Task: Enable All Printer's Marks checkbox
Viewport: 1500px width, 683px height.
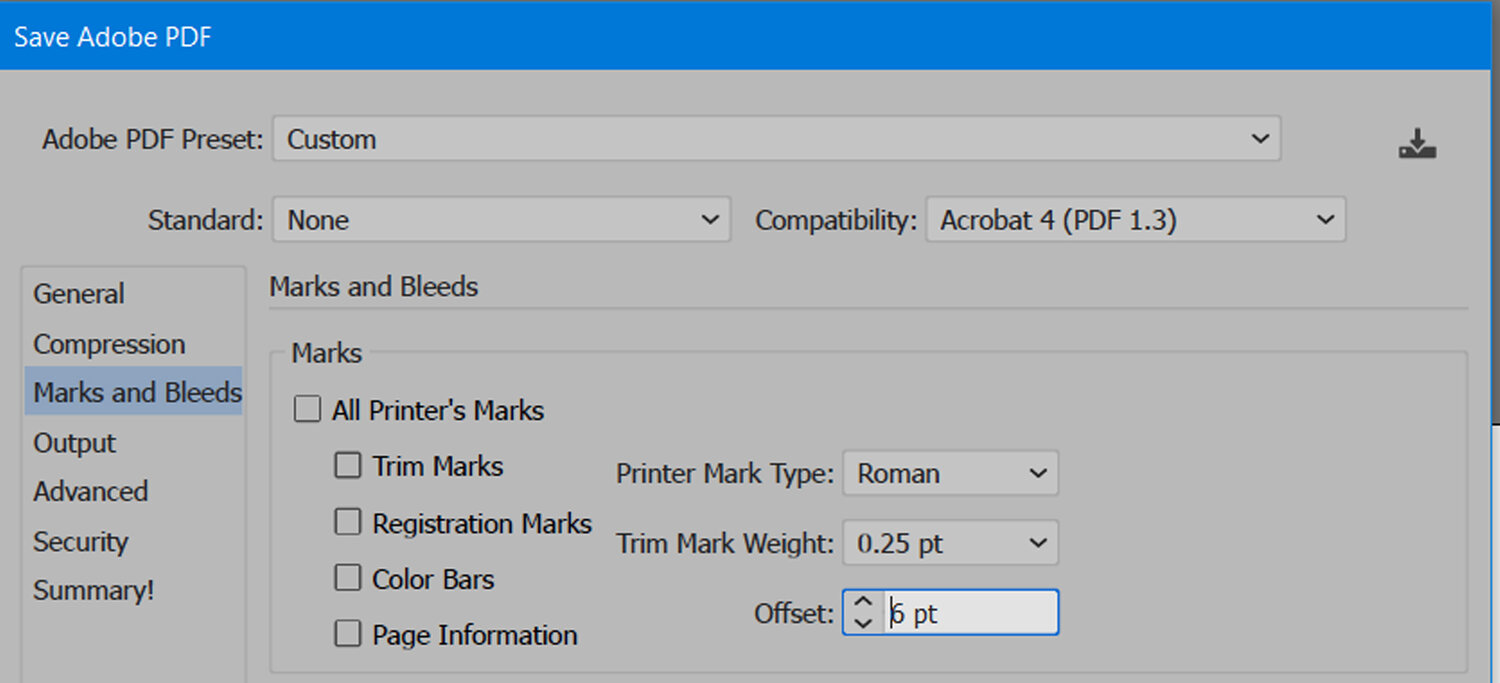Action: coord(307,410)
